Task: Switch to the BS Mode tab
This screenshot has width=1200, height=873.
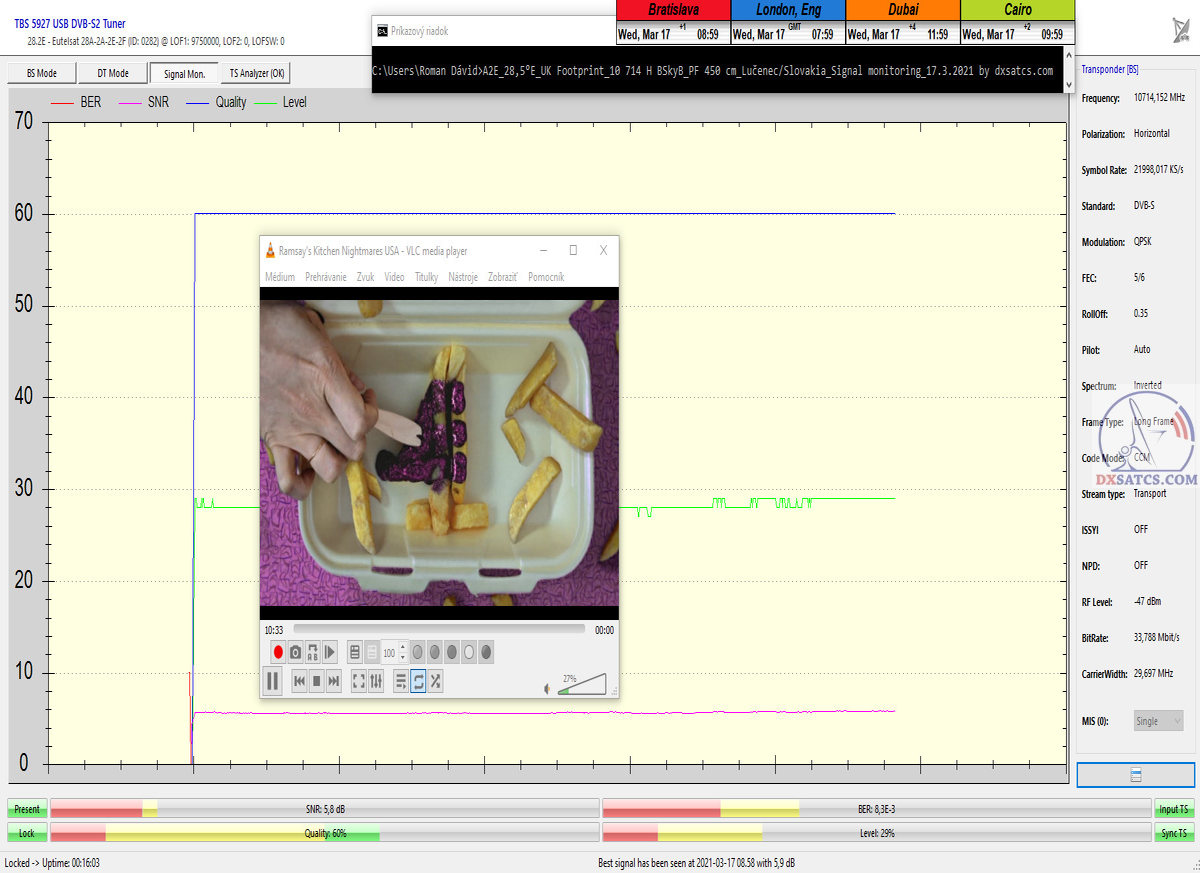Action: point(41,73)
